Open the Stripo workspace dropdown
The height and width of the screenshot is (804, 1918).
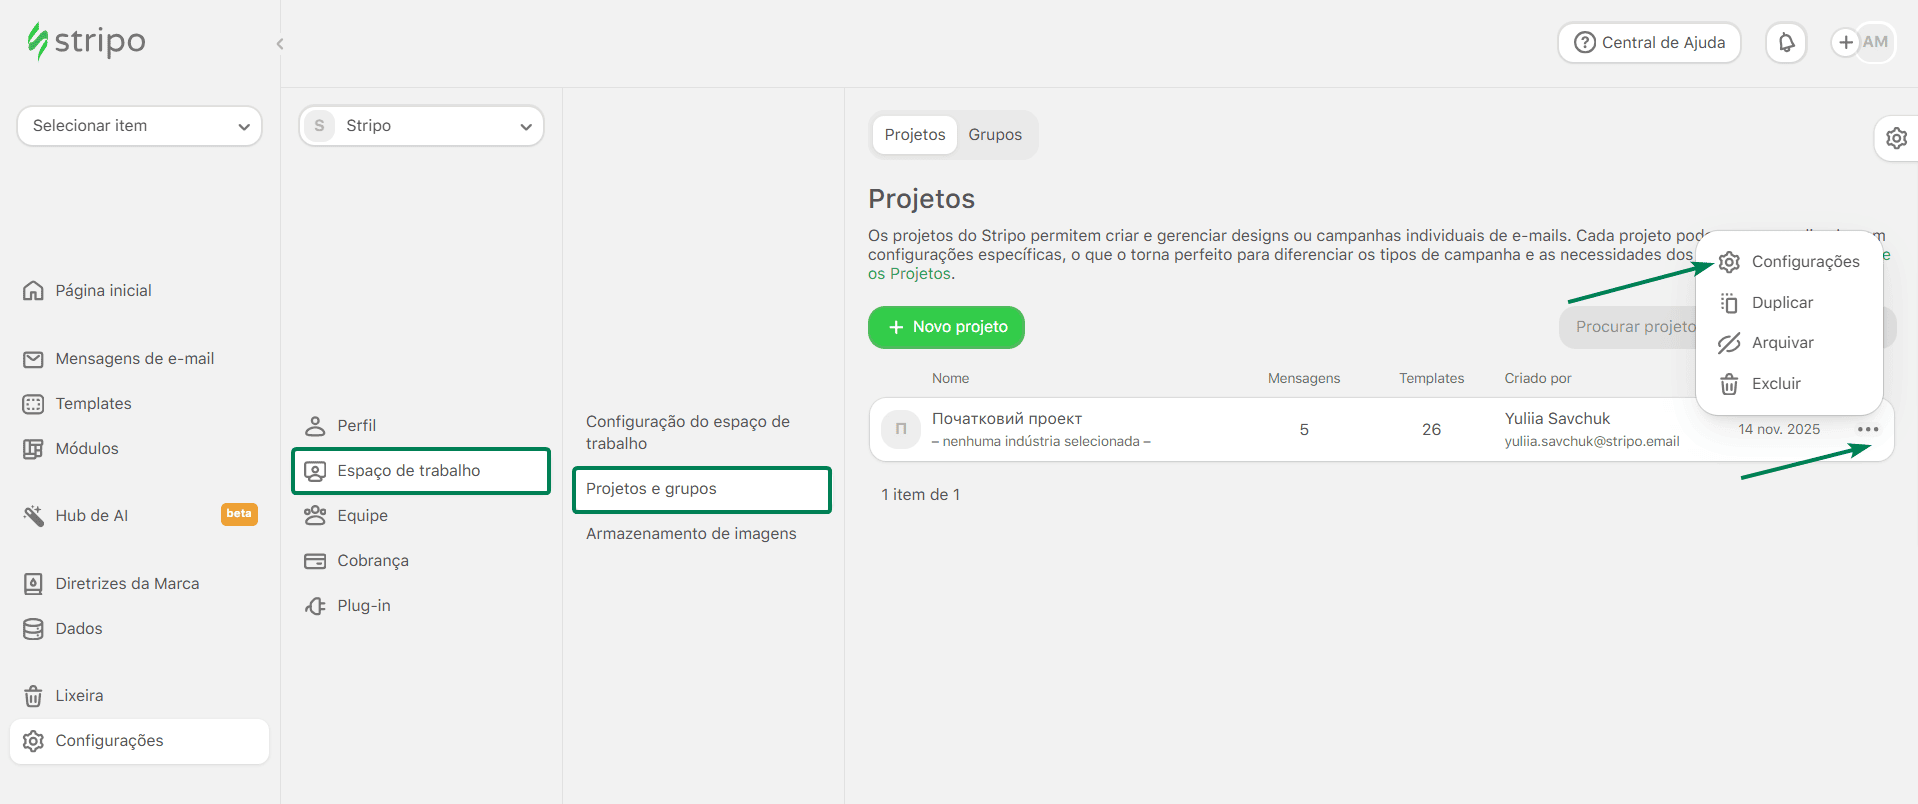click(x=421, y=126)
